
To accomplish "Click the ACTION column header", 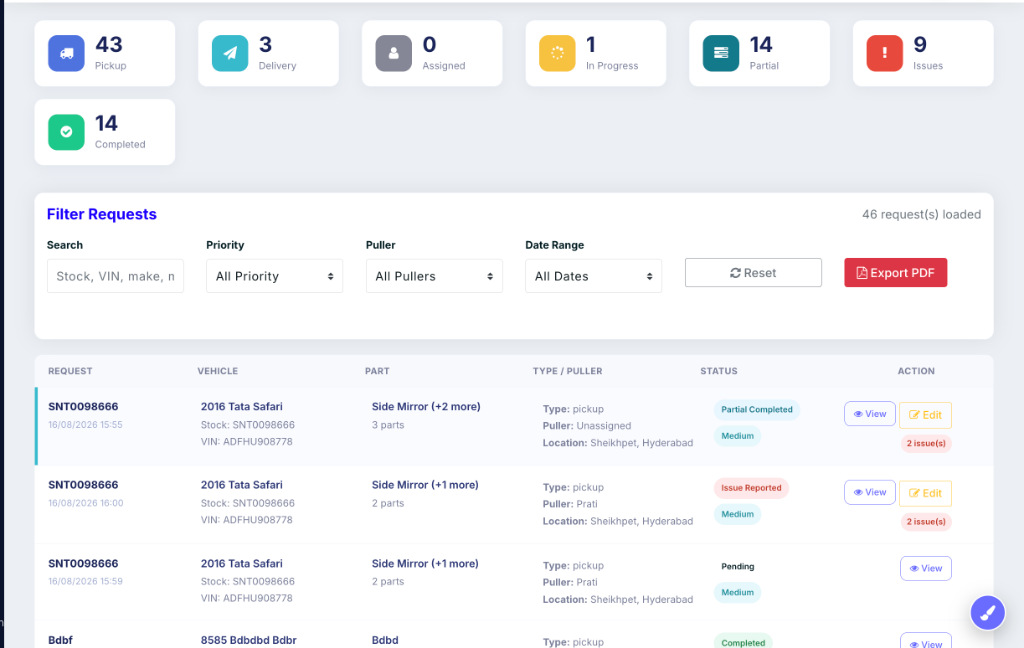I will [x=916, y=371].
